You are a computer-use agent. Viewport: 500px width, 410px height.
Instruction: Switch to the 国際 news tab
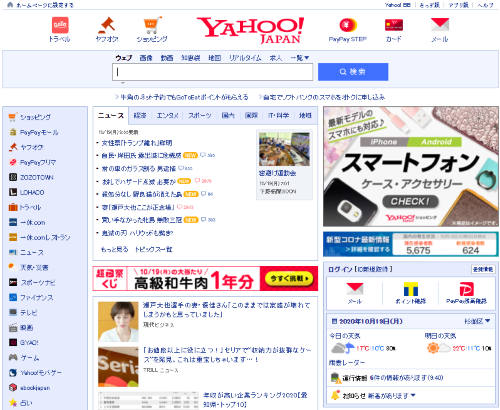click(x=251, y=116)
